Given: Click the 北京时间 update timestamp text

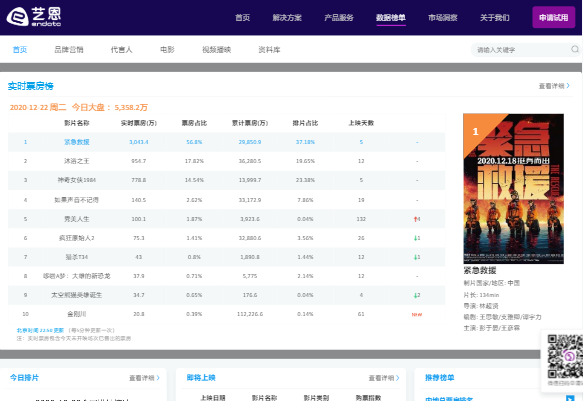Looking at the screenshot, I should pos(40,330).
